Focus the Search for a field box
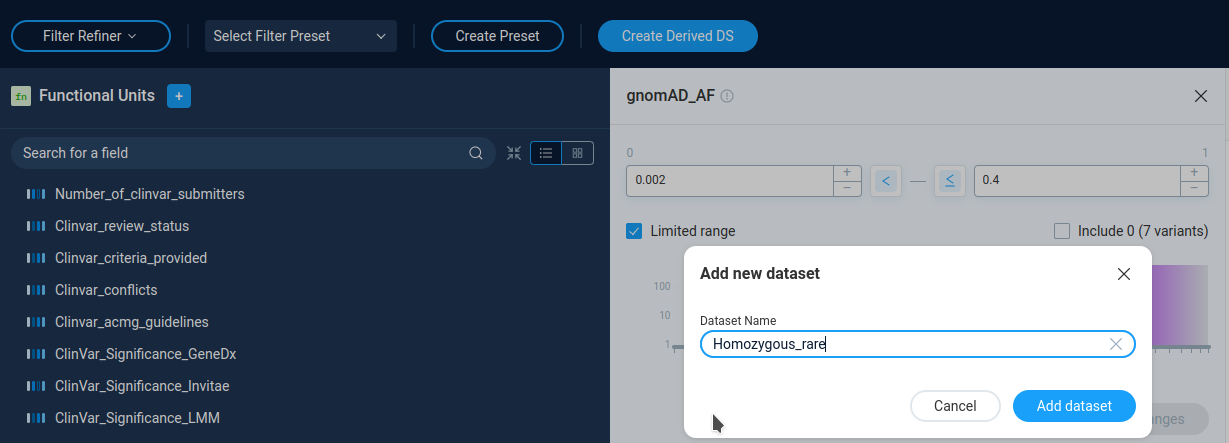This screenshot has width=1229, height=443. [x=253, y=153]
